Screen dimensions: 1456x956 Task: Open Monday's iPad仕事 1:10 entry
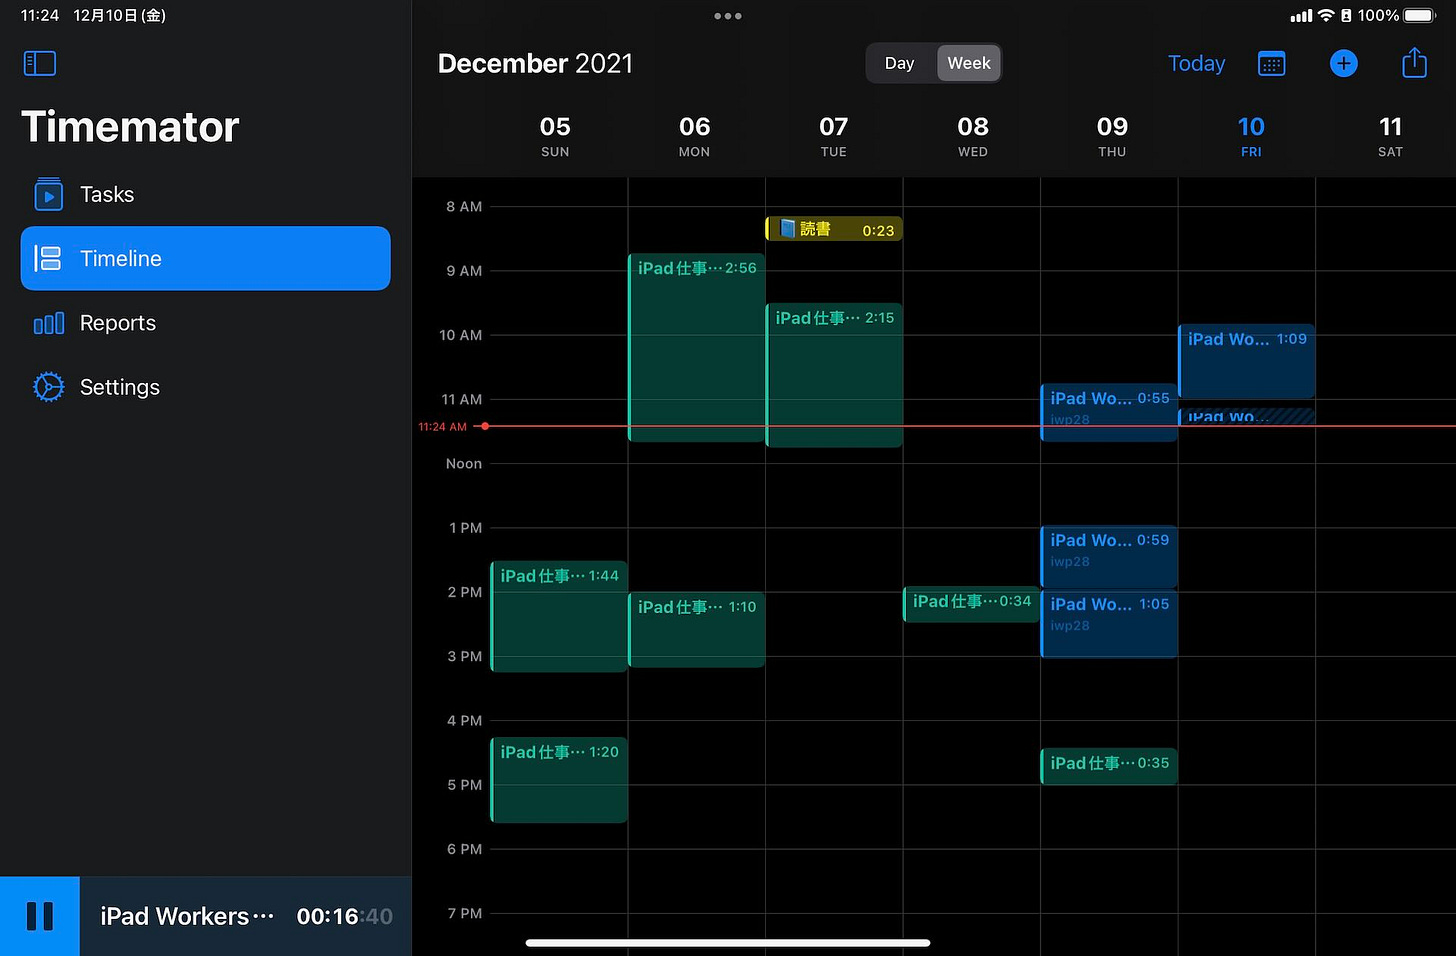pos(697,629)
